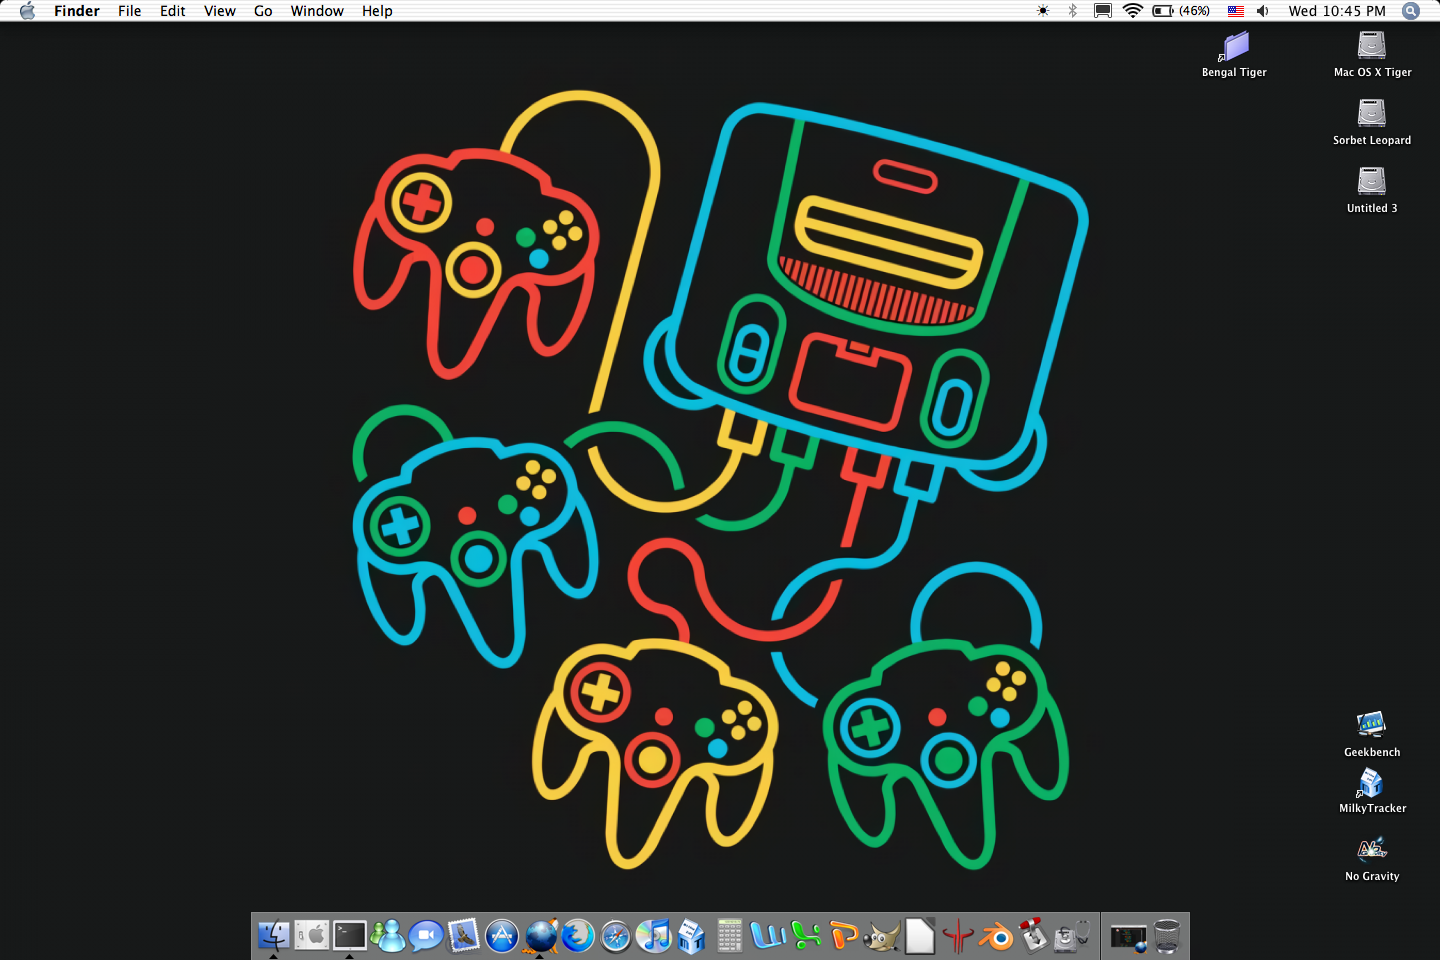Launch App Store from the Dock
1440x960 pixels.
pos(502,936)
